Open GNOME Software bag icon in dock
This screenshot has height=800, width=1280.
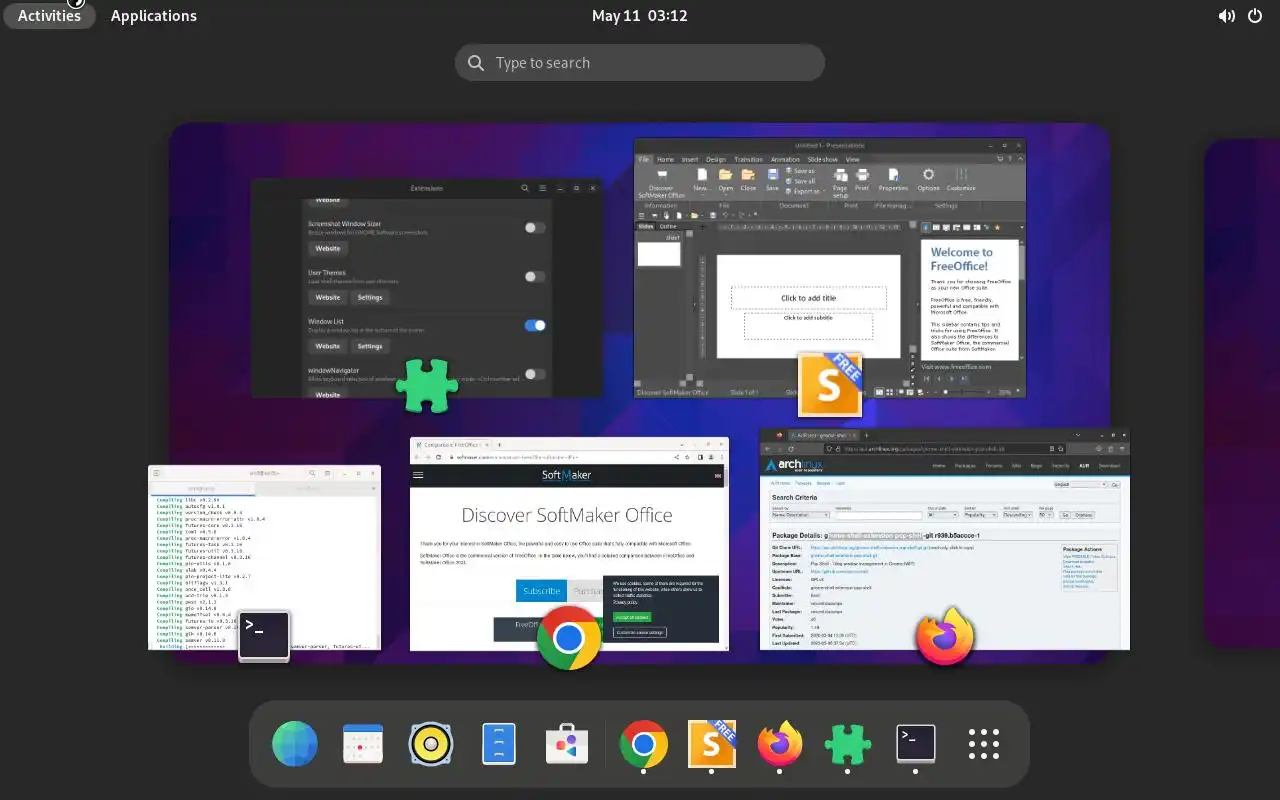point(567,744)
